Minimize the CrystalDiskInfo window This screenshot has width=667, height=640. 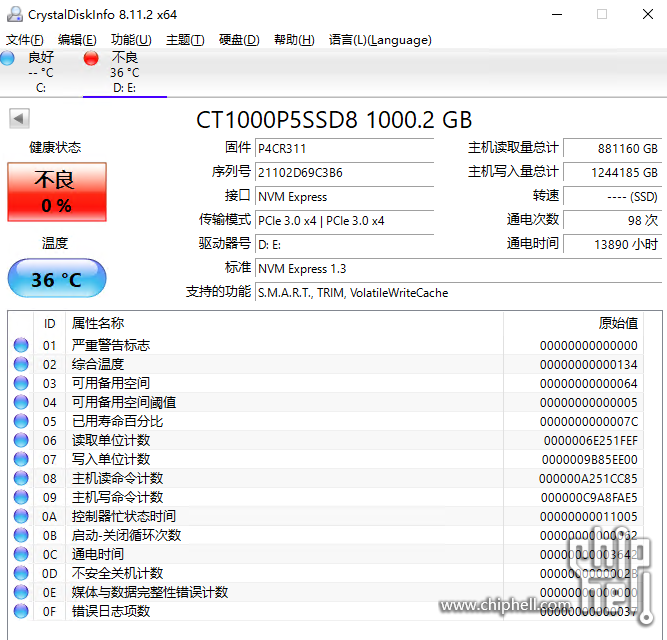click(x=557, y=14)
